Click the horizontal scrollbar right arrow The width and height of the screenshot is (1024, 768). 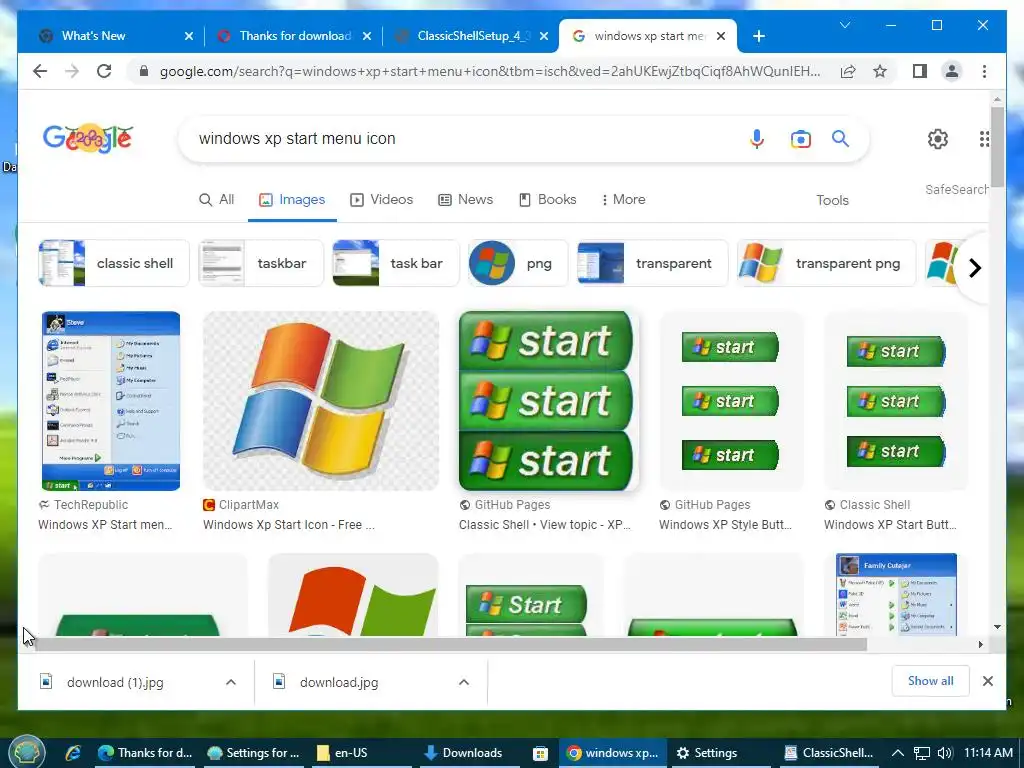pos(980,645)
